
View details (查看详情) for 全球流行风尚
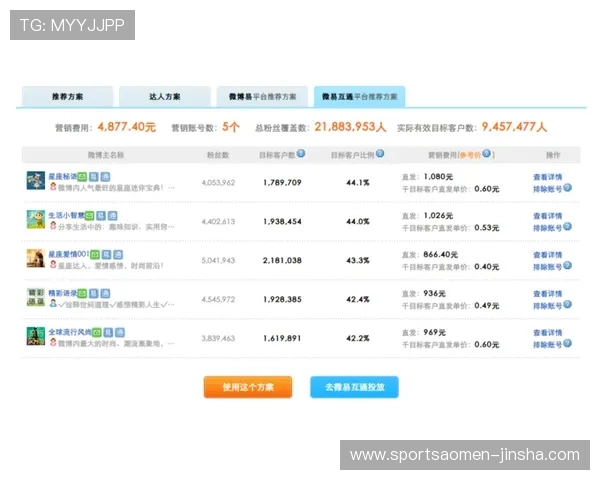tap(548, 333)
